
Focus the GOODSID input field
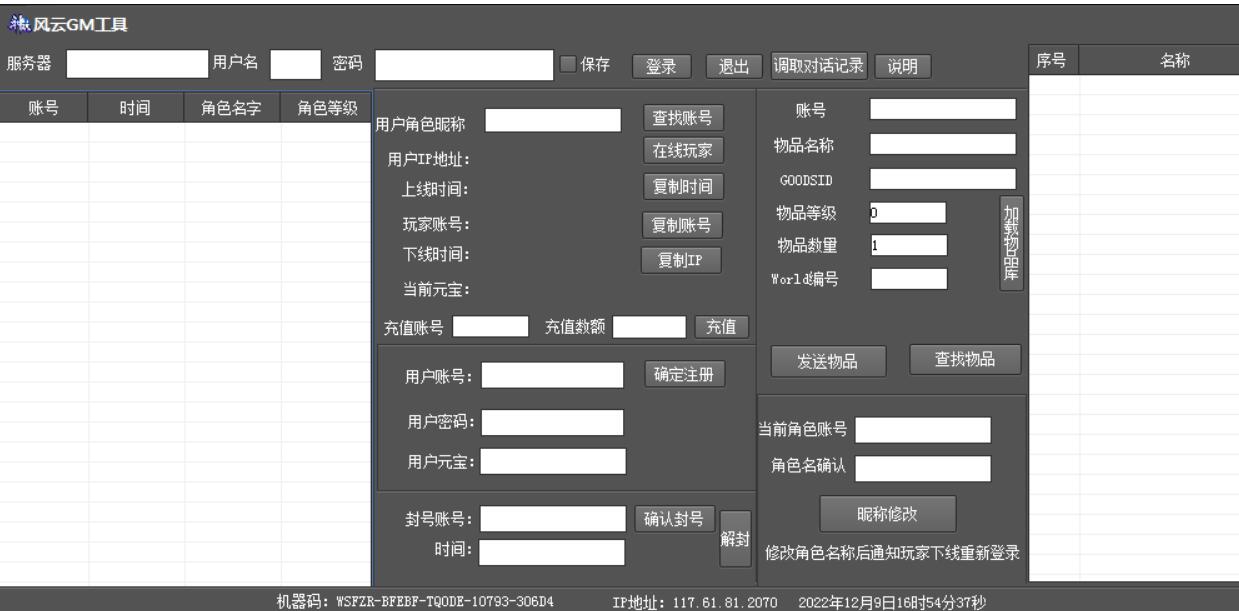pyautogui.click(x=943, y=179)
